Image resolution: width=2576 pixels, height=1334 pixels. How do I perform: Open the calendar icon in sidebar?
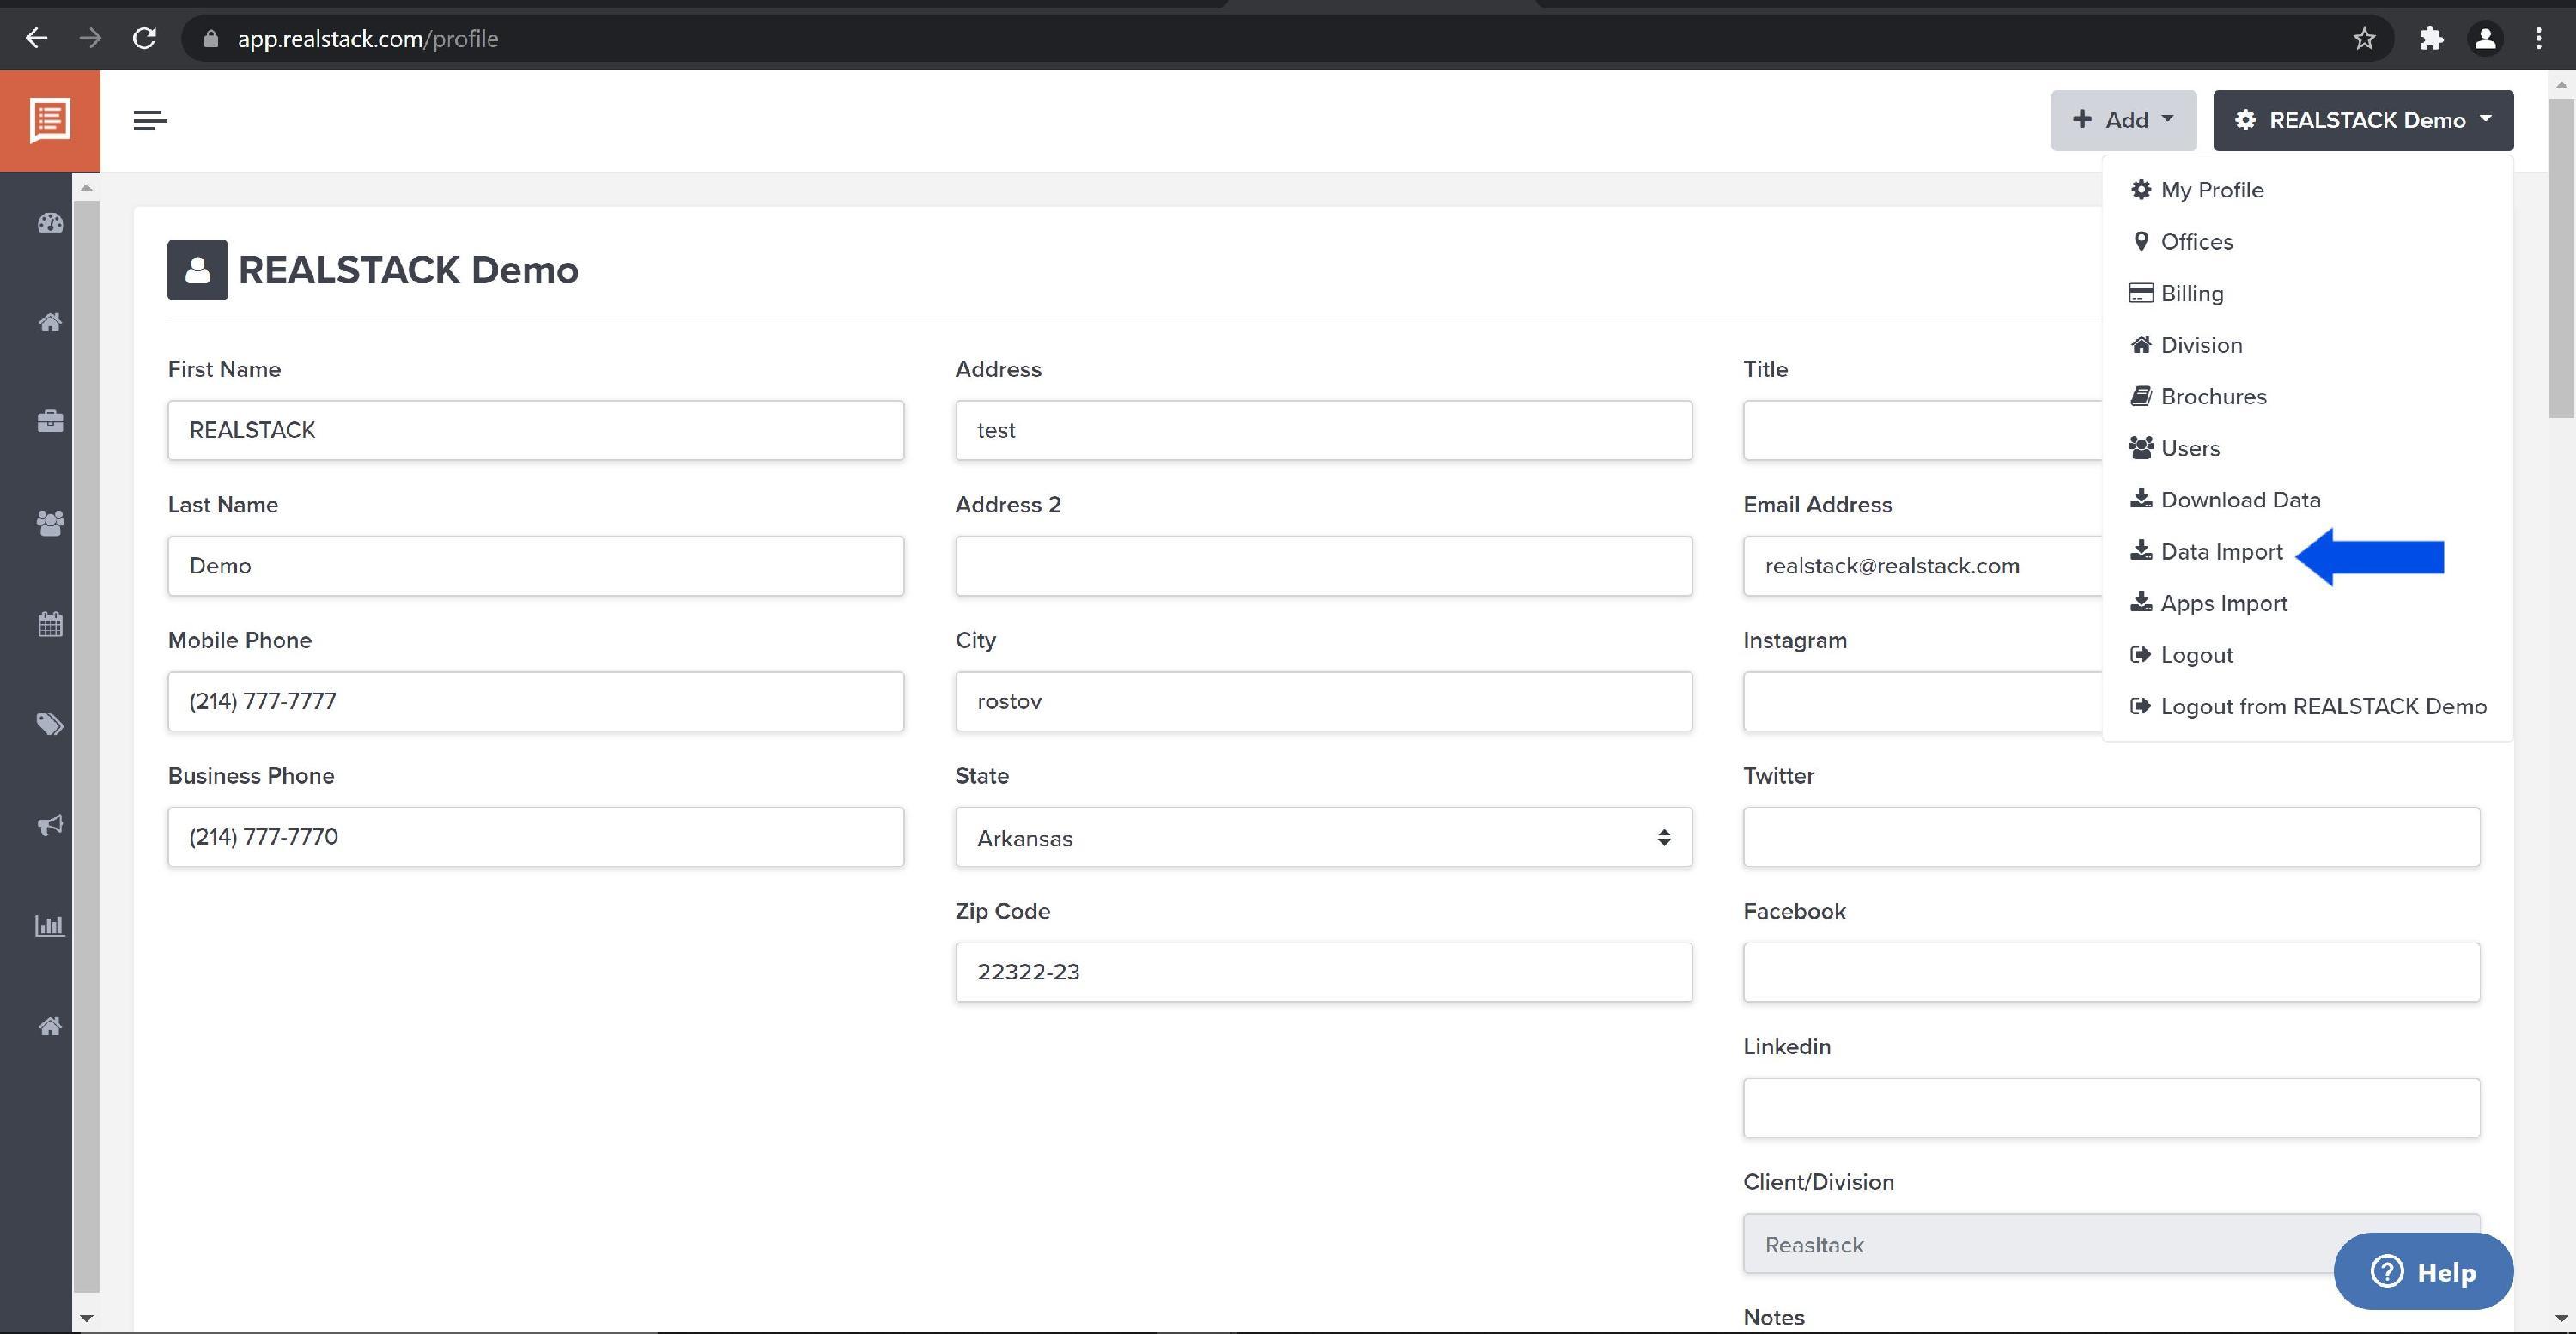(49, 624)
